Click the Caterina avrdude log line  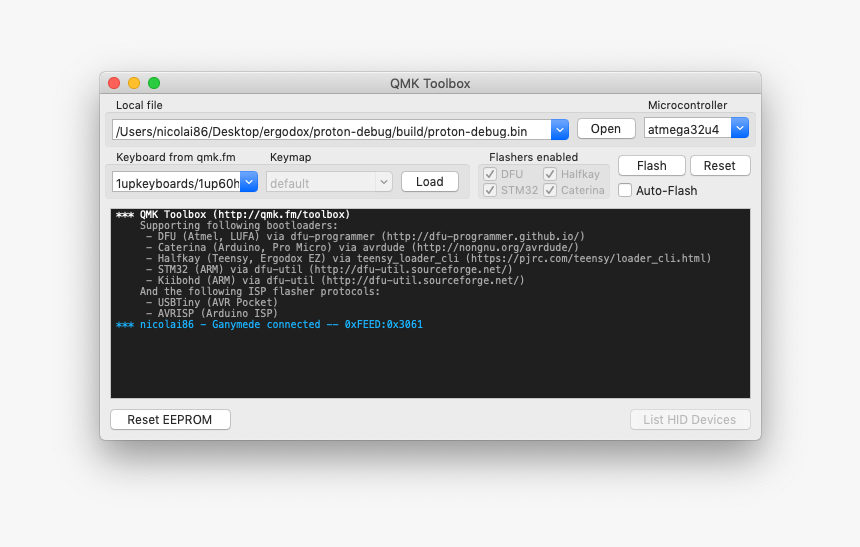click(362, 247)
